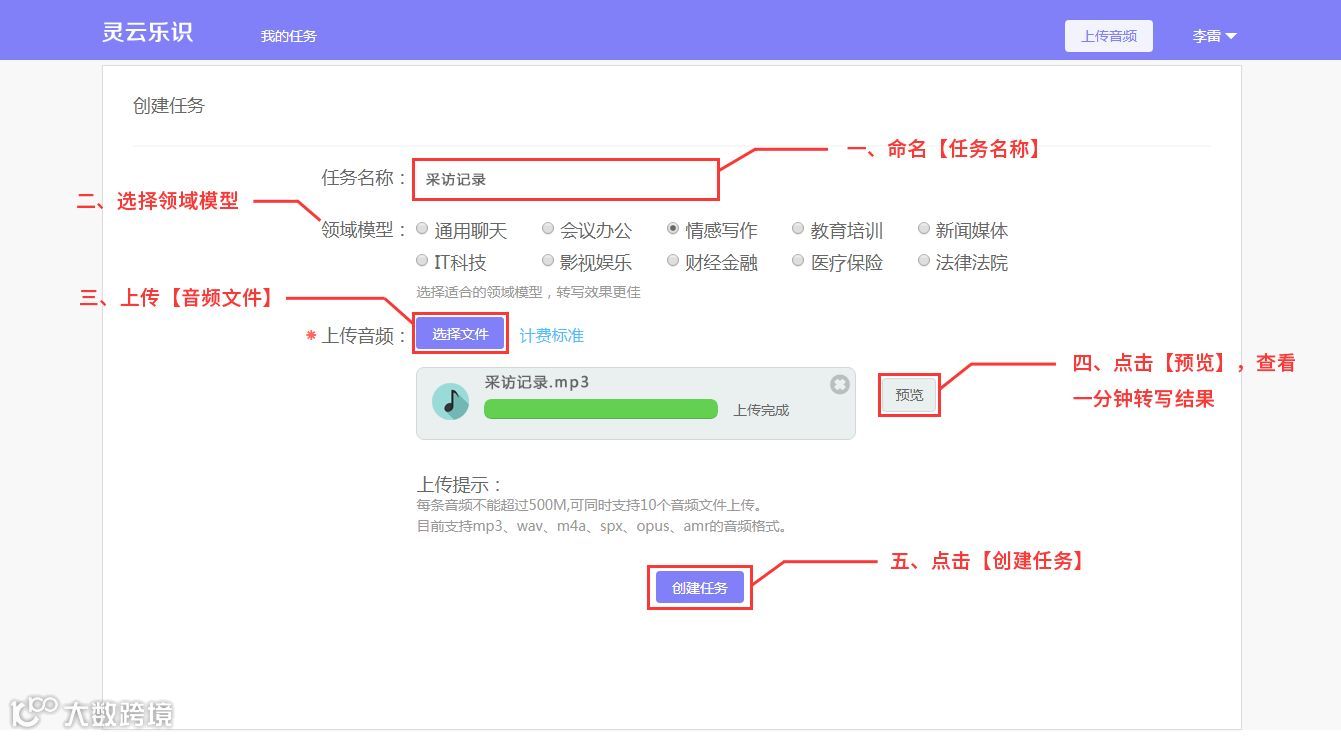The height and width of the screenshot is (737, 1341).
Task: Open the 计费标准 link
Action: [x=551, y=336]
